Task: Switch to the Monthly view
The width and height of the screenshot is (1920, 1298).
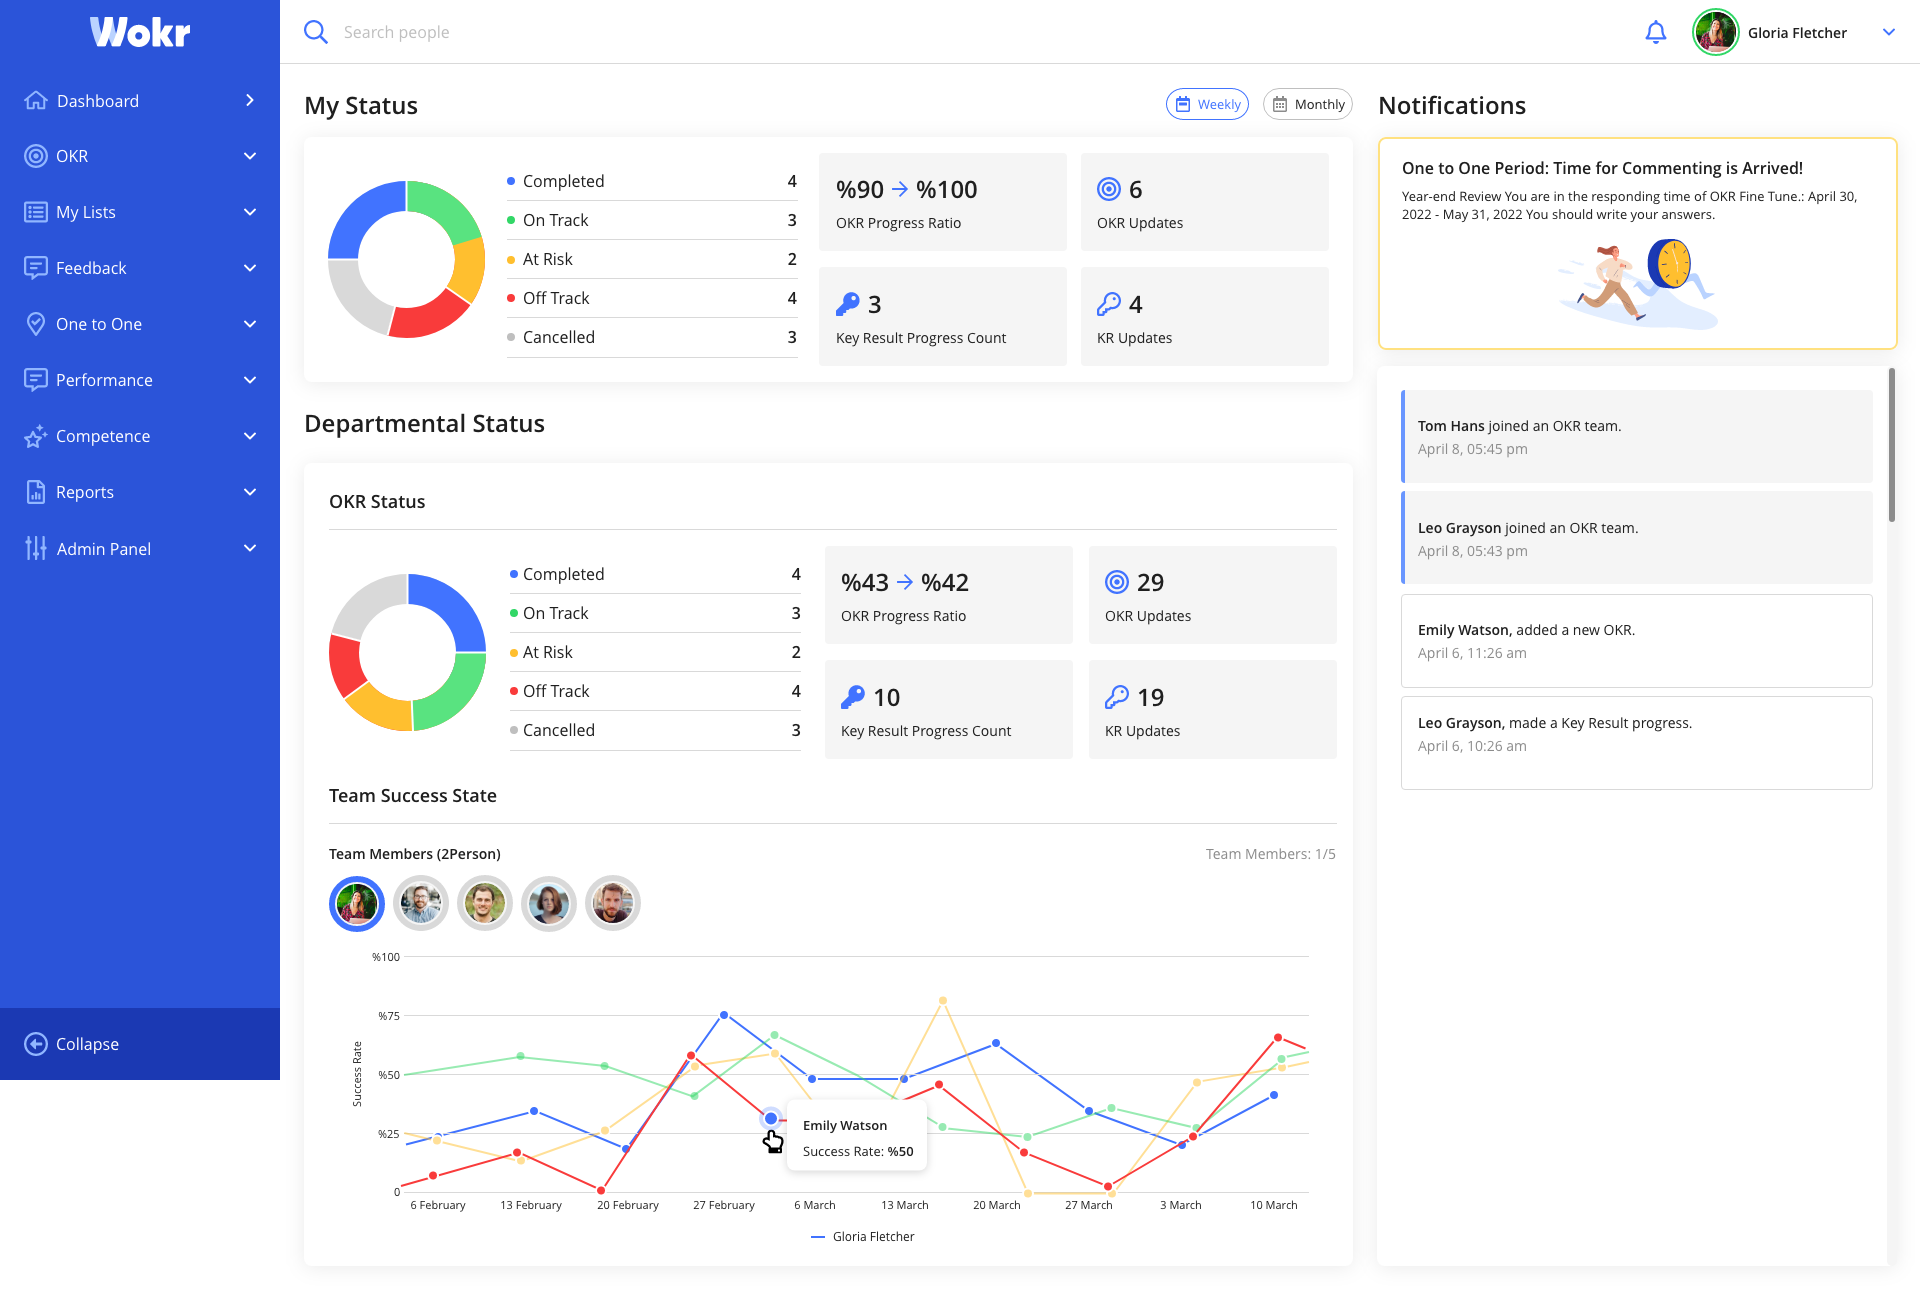Action: point(1307,104)
